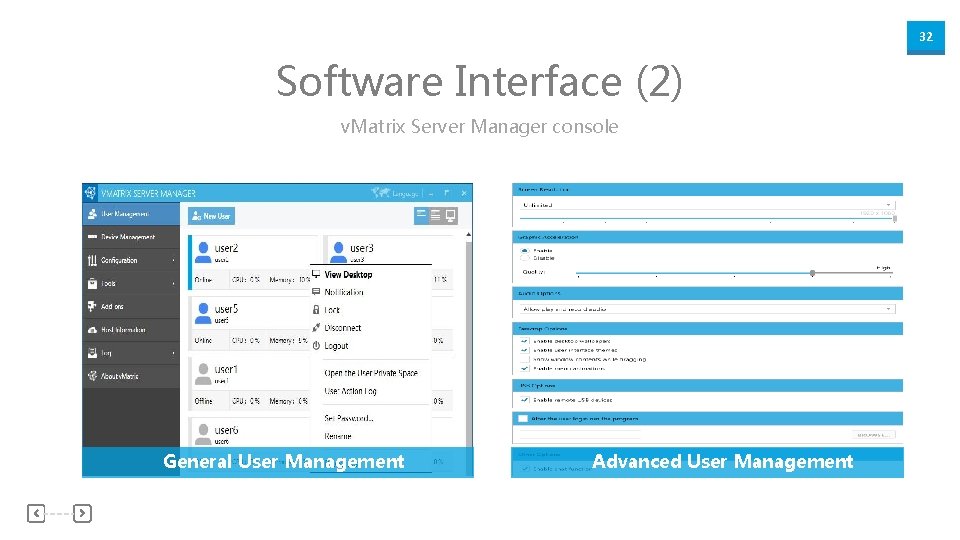This screenshot has height=540, width=960.
Task: Click the Disconnect plug icon
Action: coord(316,328)
